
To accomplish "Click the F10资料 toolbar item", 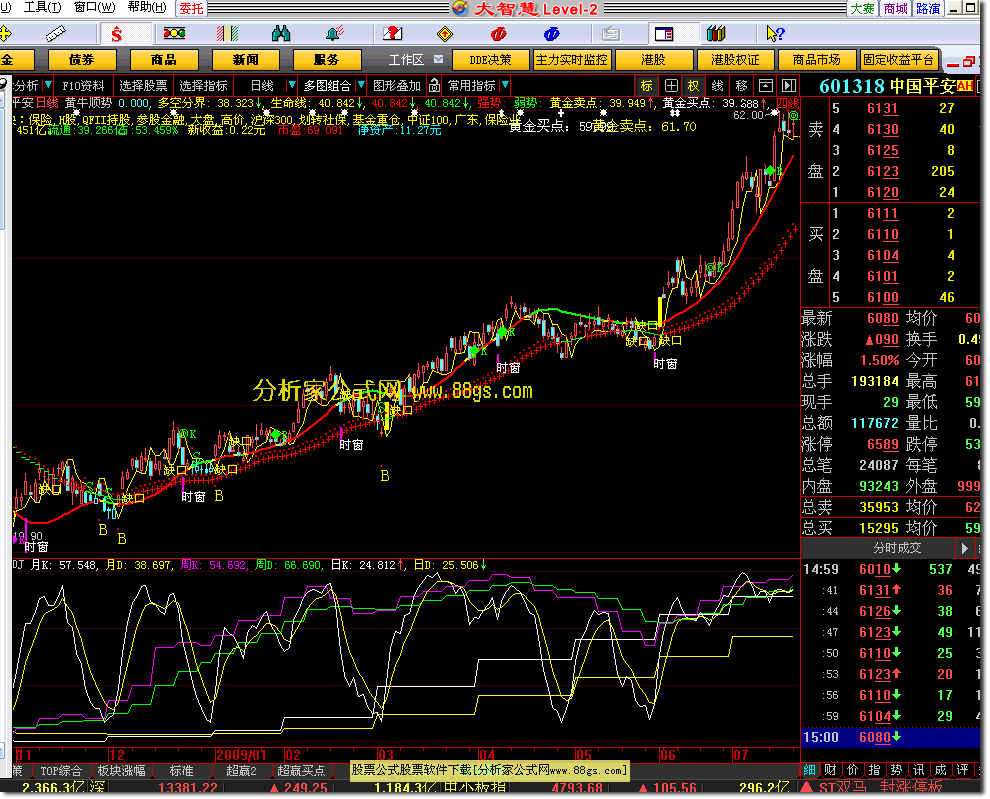I will coord(83,85).
